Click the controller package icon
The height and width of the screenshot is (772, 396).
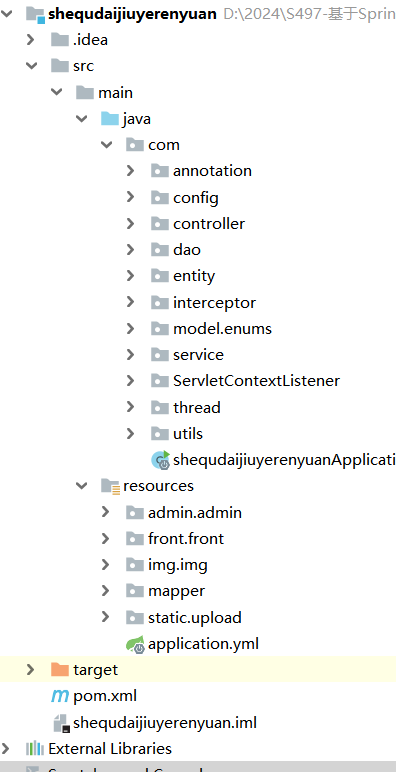coord(160,223)
